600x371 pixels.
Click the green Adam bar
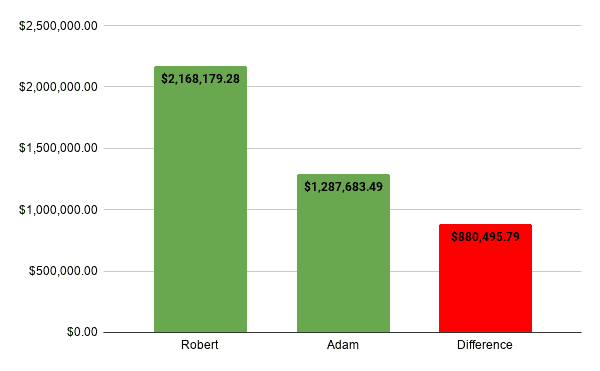click(x=343, y=253)
